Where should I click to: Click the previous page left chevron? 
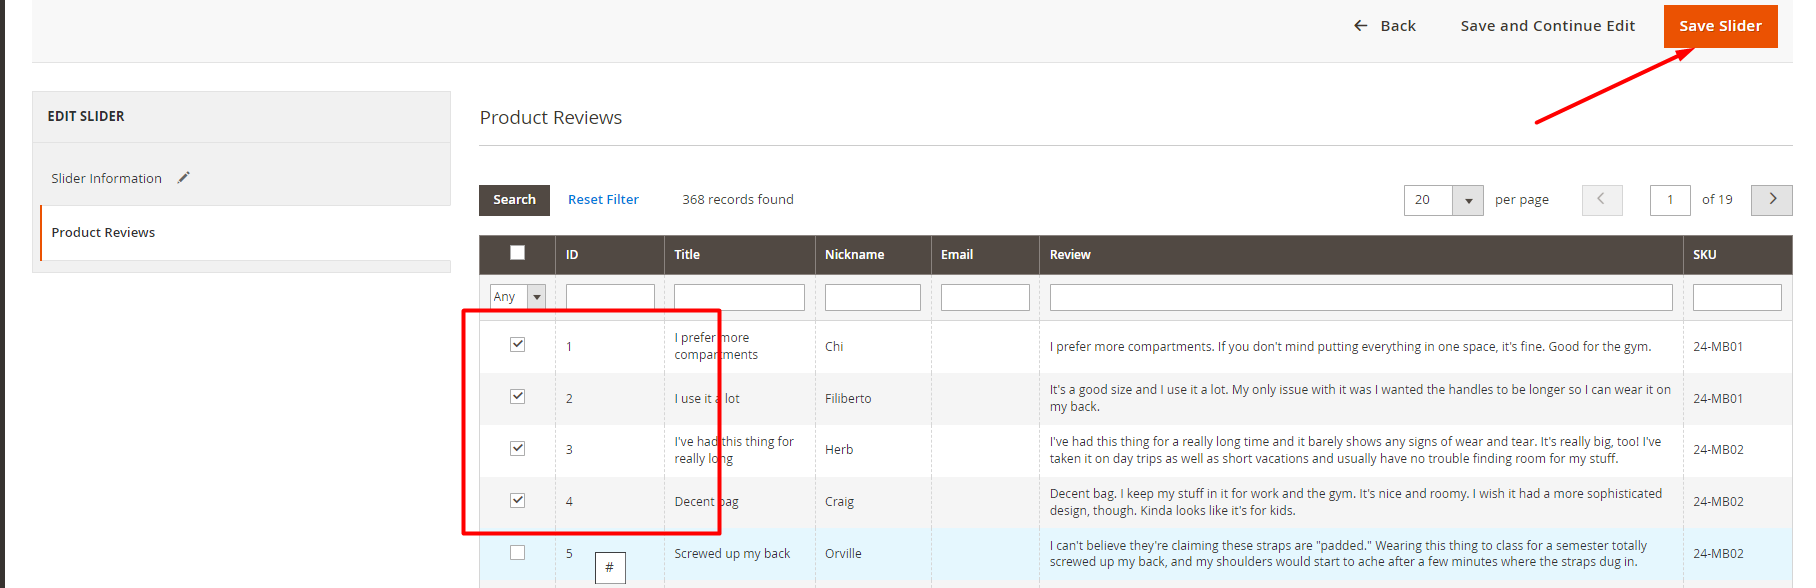tap(1601, 200)
